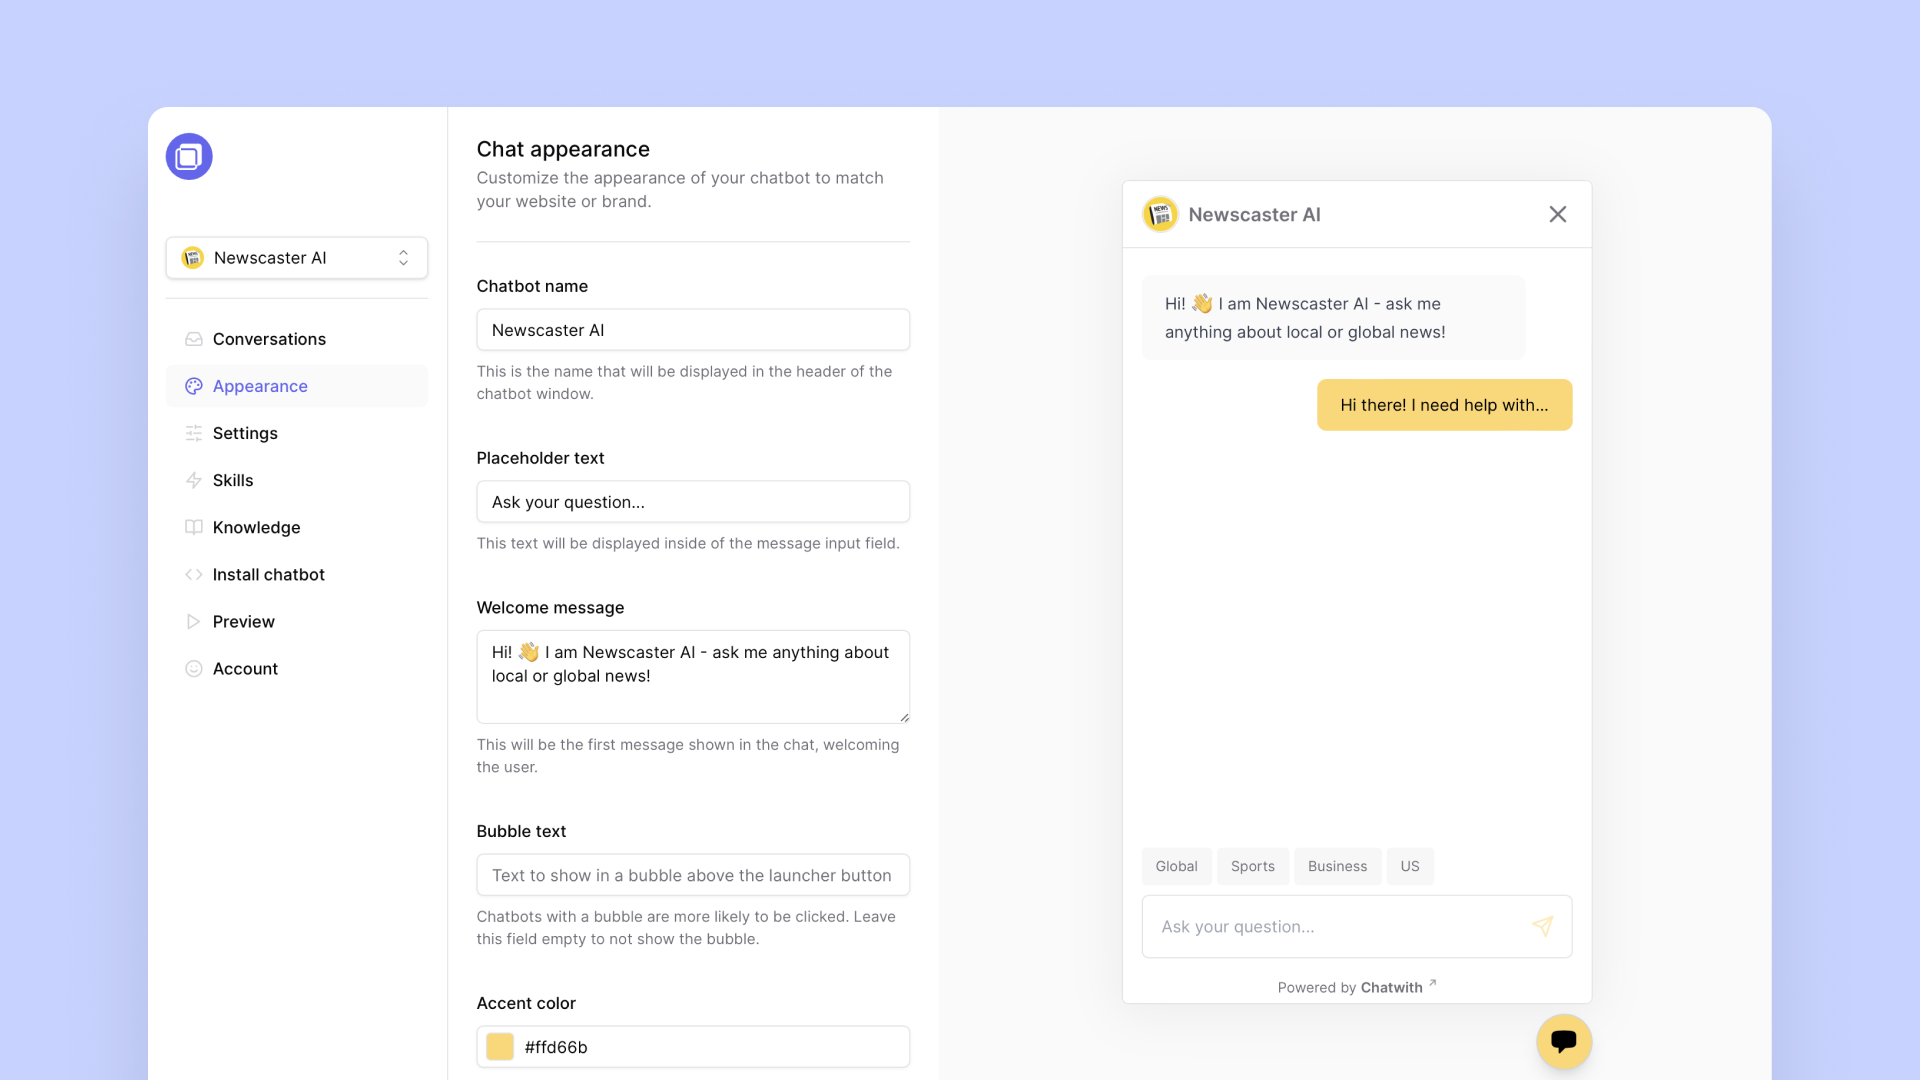Select the Business suggestion chip
The height and width of the screenshot is (1080, 1920).
[x=1337, y=866]
